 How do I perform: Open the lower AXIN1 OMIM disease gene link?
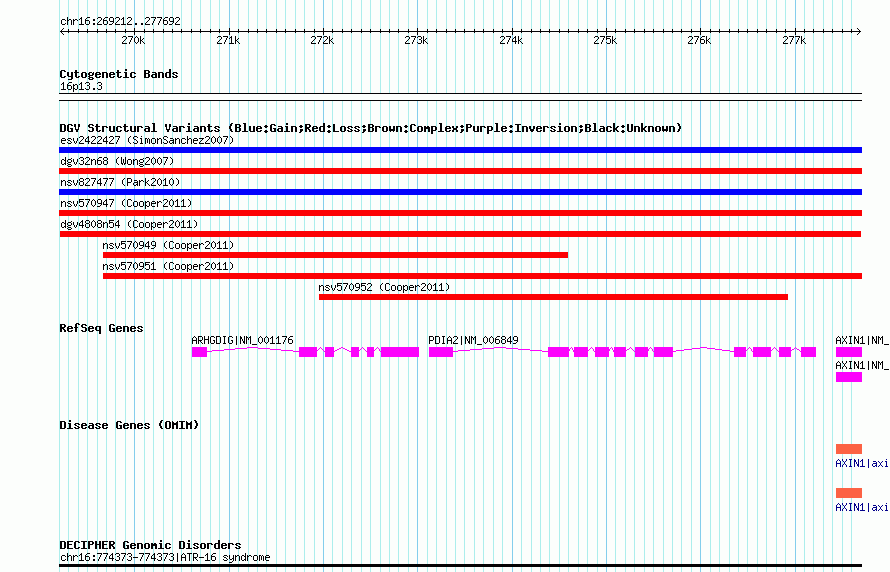click(x=862, y=507)
